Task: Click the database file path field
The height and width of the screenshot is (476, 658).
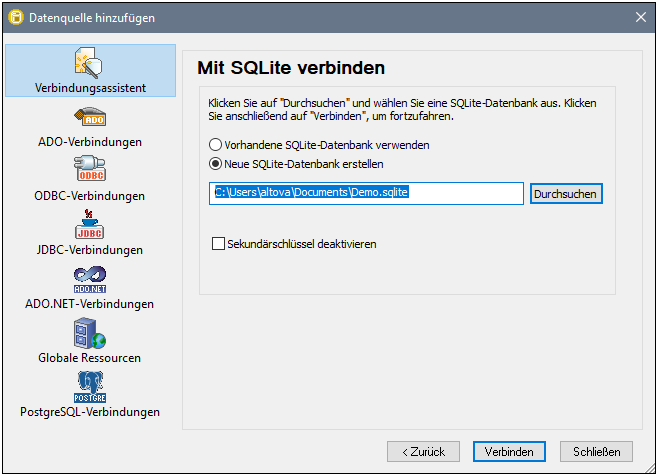Action: pyautogui.click(x=366, y=193)
